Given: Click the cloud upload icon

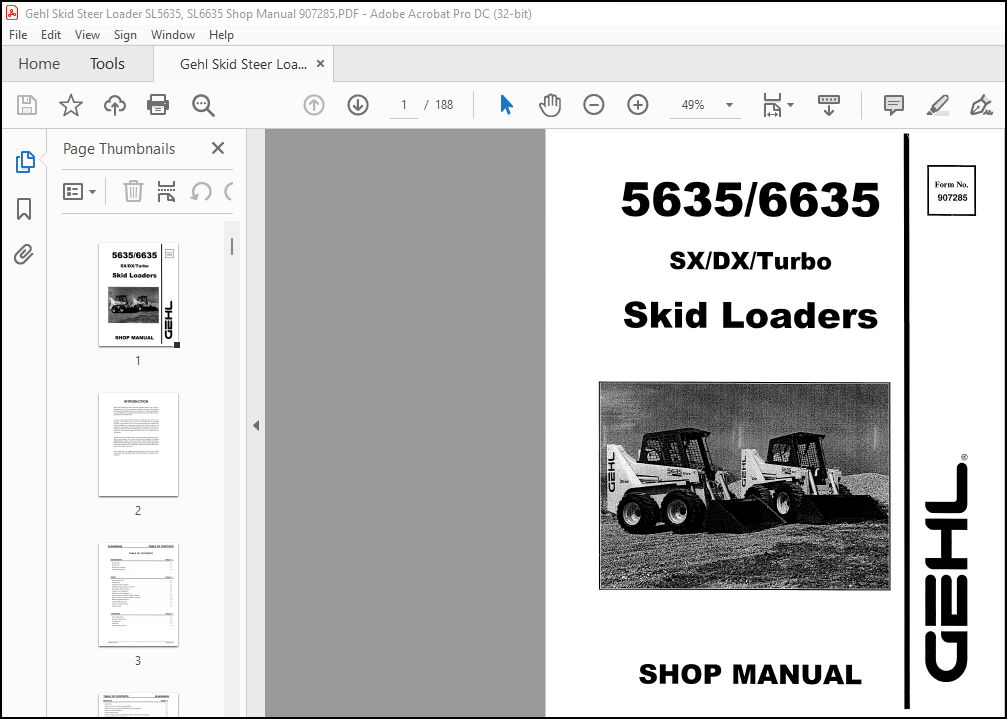Looking at the screenshot, I should (114, 105).
